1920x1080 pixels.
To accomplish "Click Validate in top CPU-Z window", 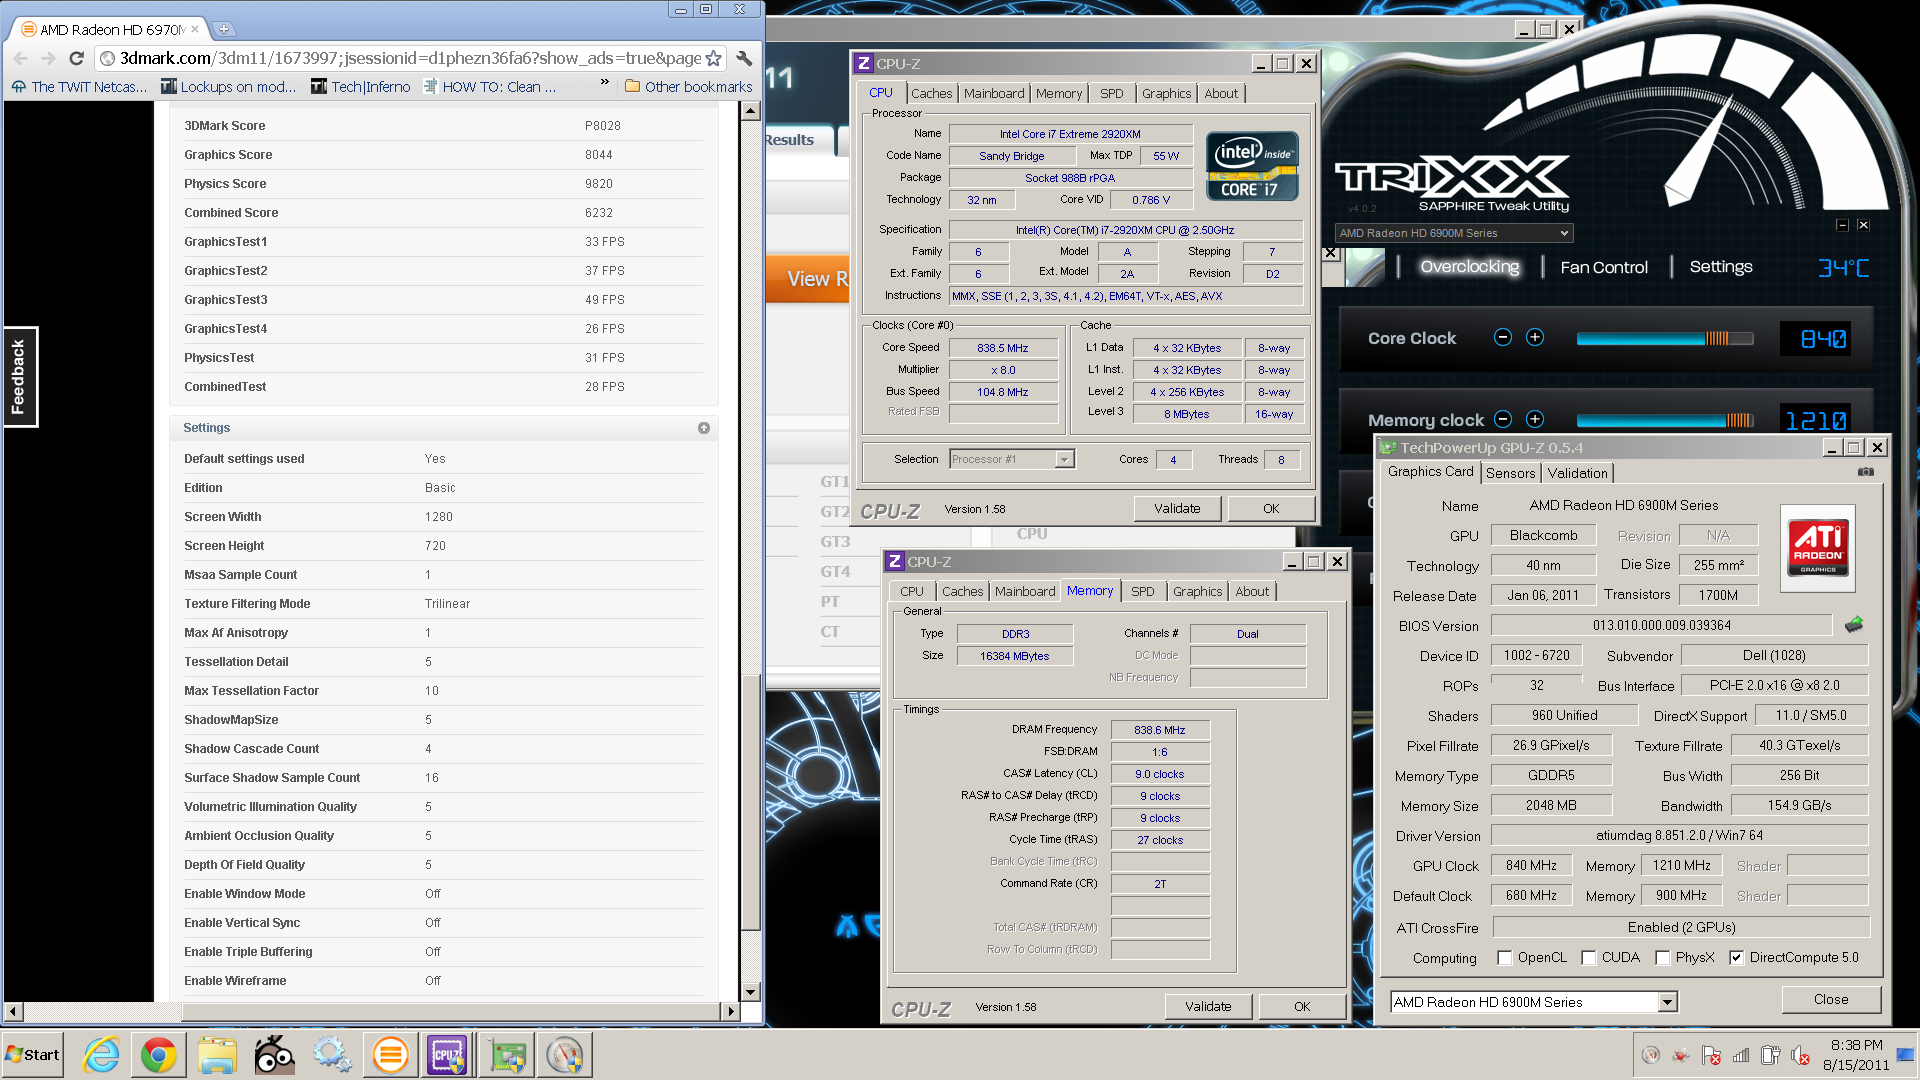I will click(1177, 508).
